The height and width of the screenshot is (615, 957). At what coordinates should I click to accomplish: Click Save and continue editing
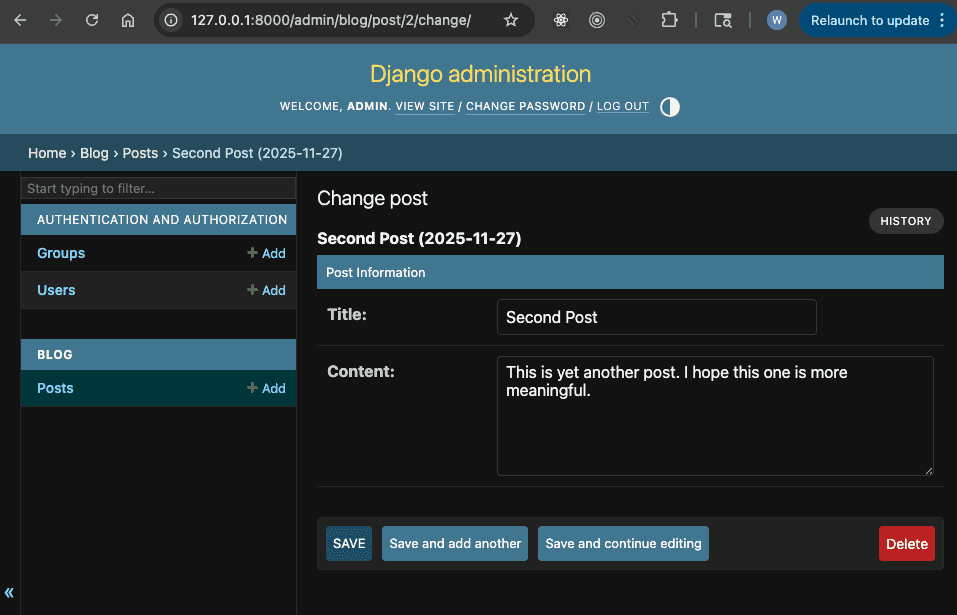(x=623, y=543)
